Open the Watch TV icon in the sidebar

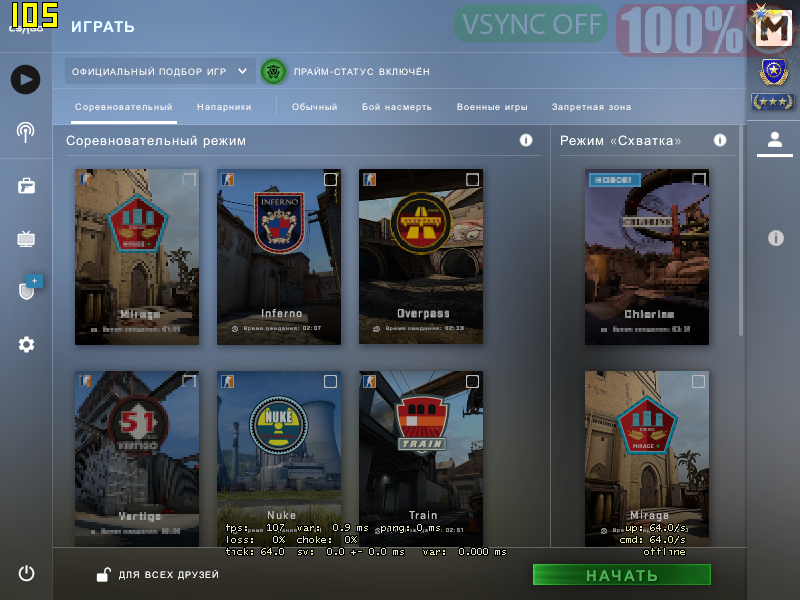[26, 238]
